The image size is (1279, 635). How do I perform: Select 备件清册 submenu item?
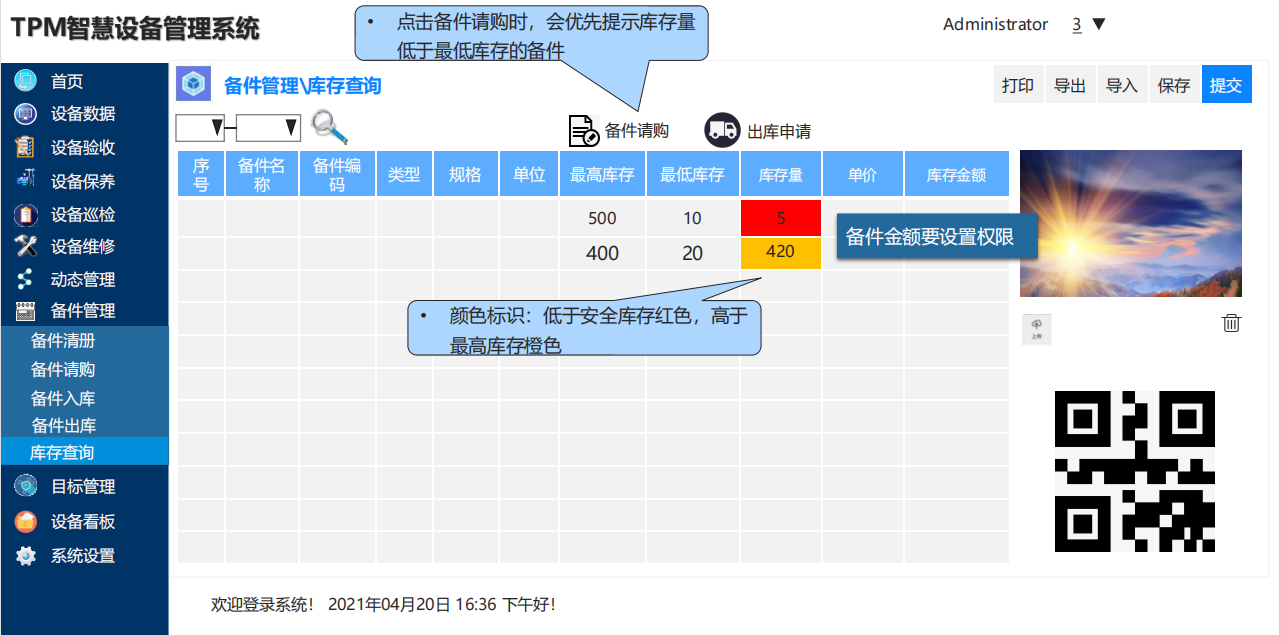pos(63,341)
